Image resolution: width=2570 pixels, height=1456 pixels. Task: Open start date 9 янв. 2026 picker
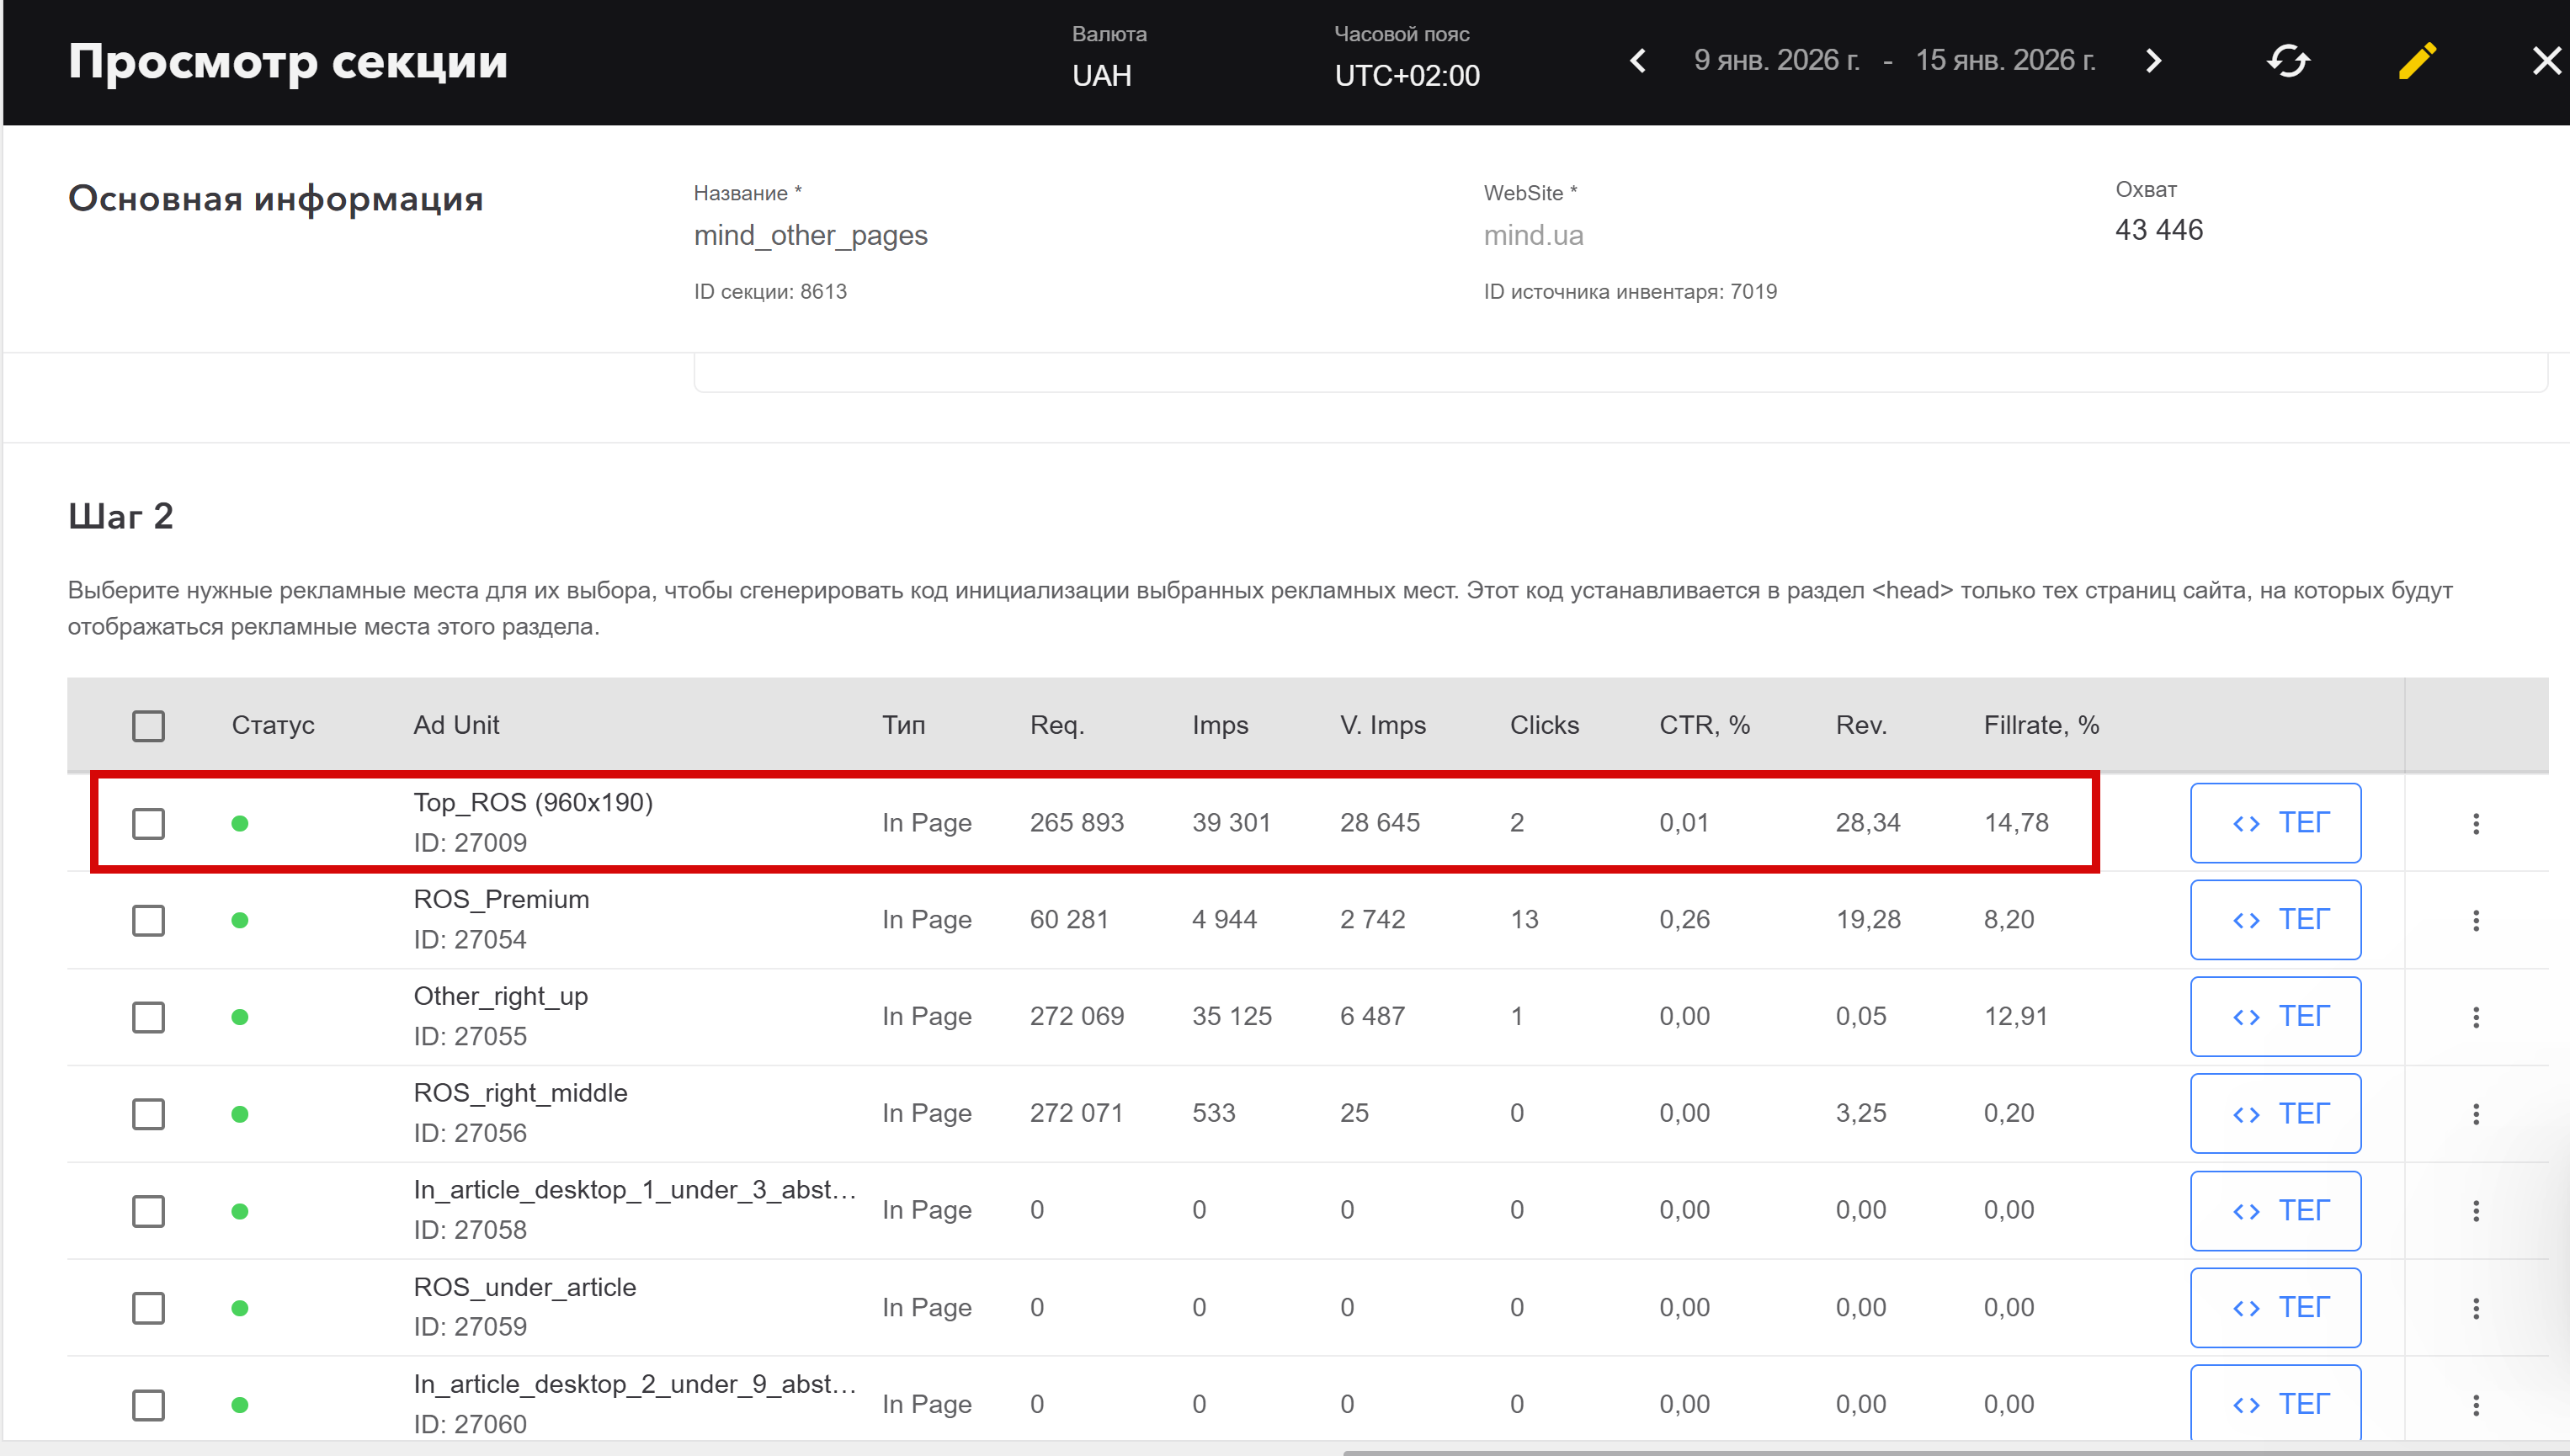(1776, 61)
